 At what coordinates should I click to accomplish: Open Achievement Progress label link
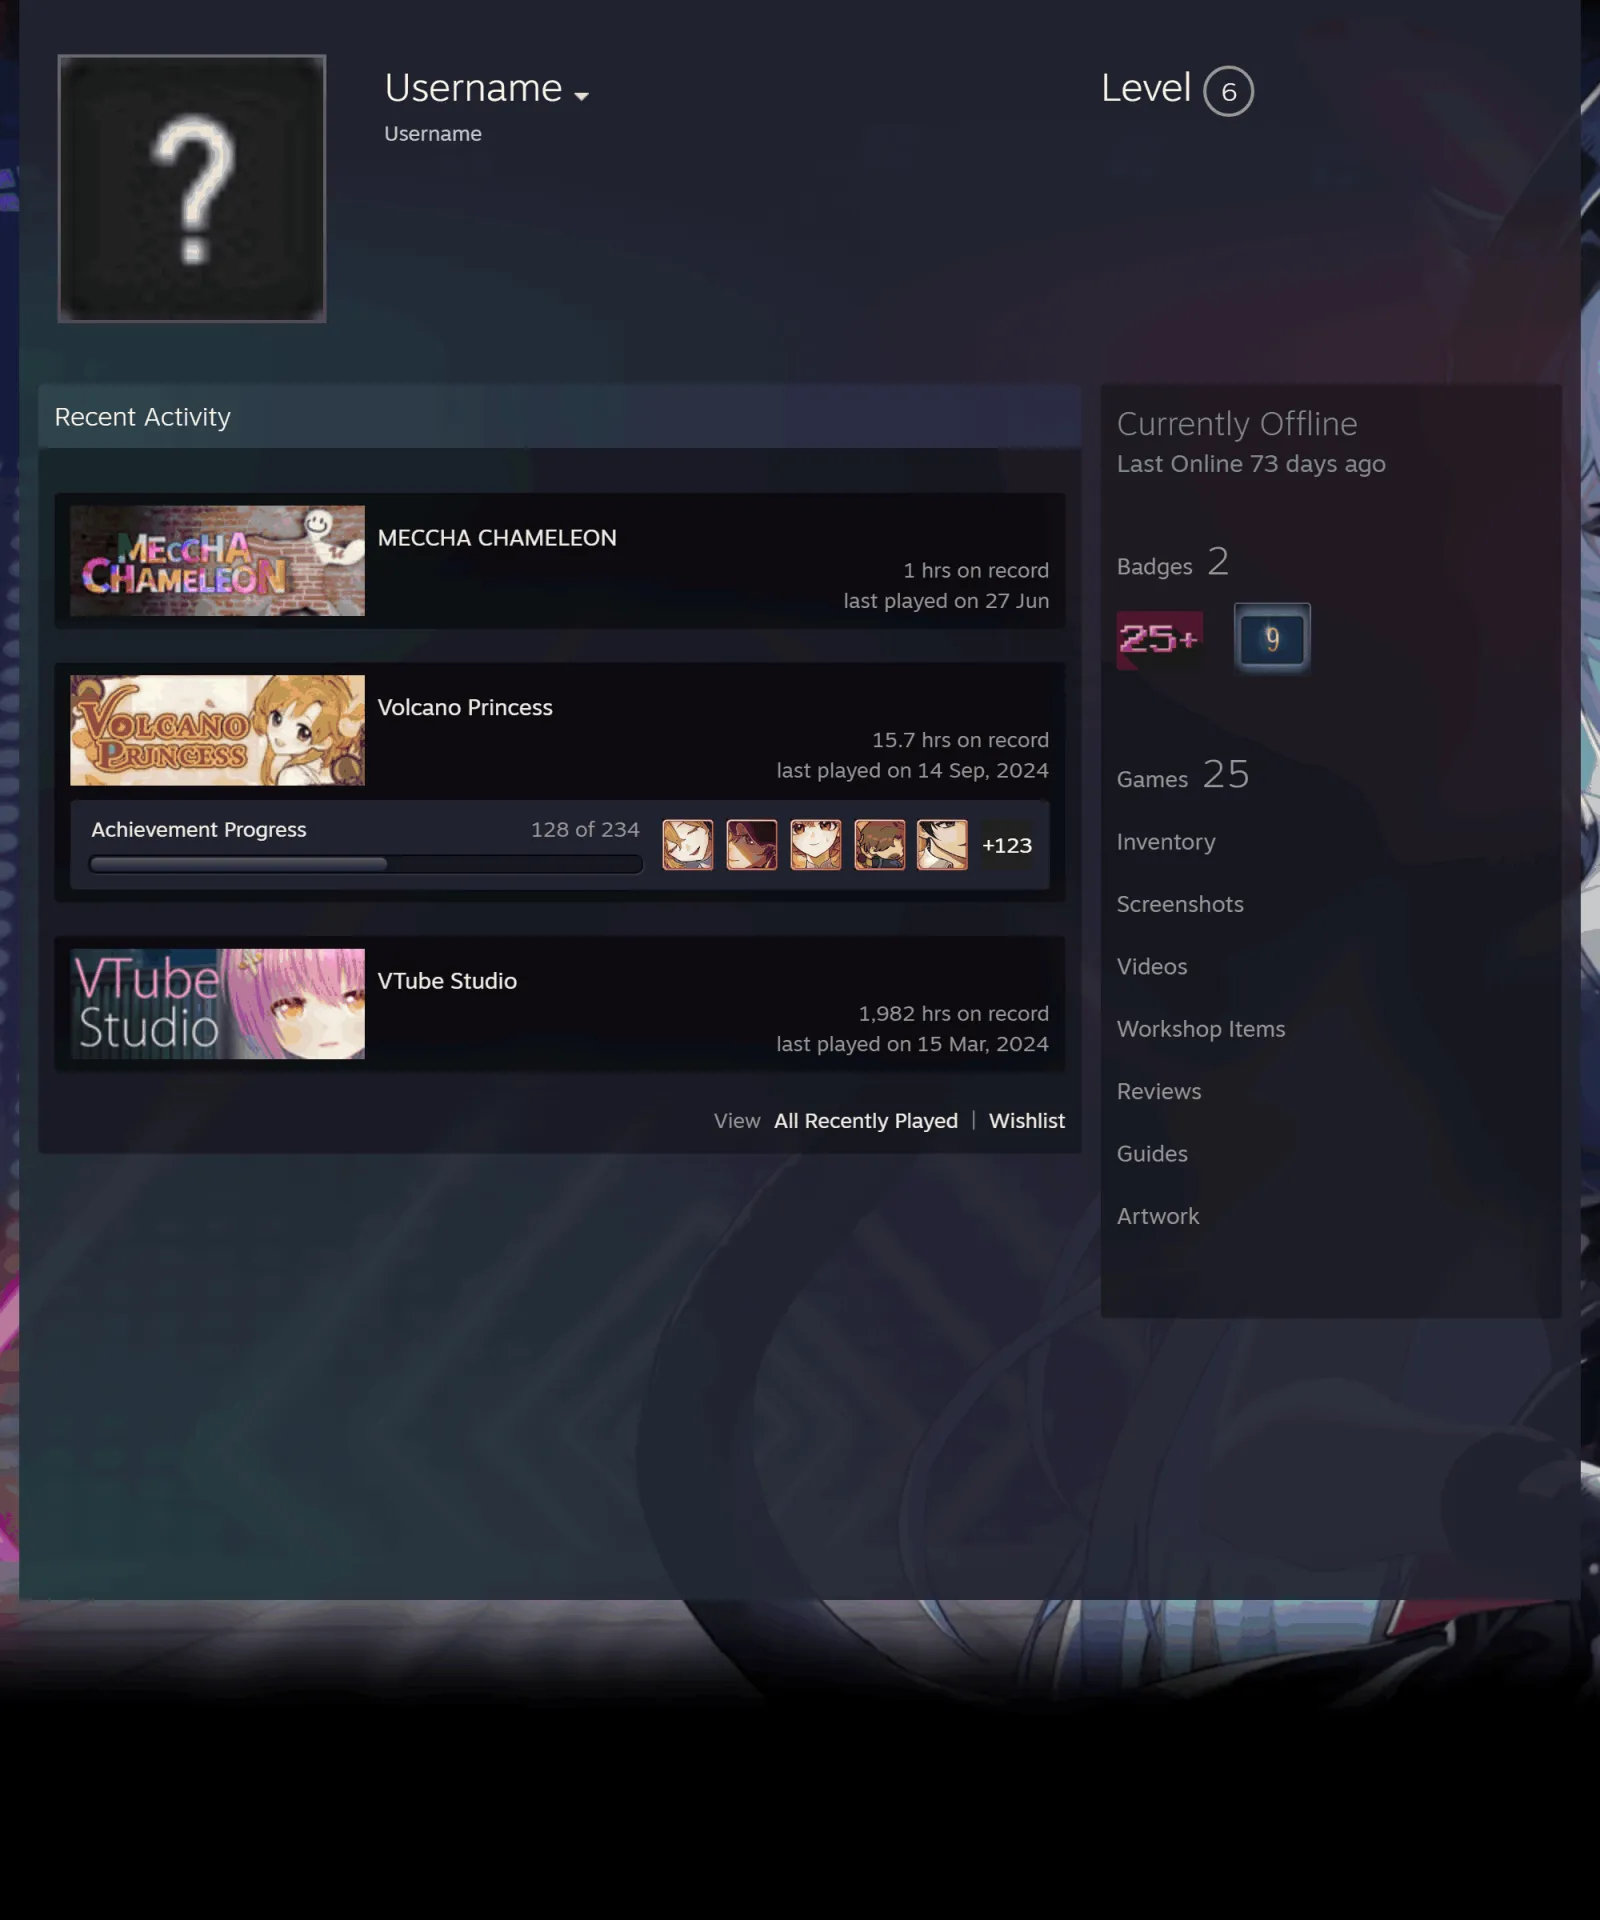coord(199,830)
